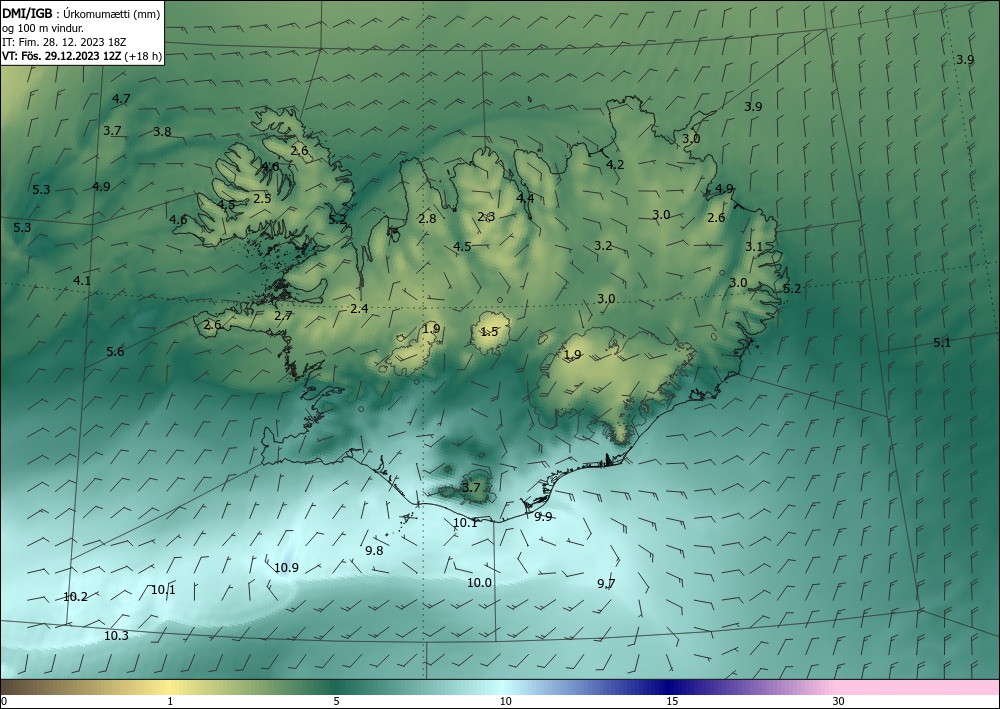Click the '(+18 h)' forecast offset text

(143, 56)
